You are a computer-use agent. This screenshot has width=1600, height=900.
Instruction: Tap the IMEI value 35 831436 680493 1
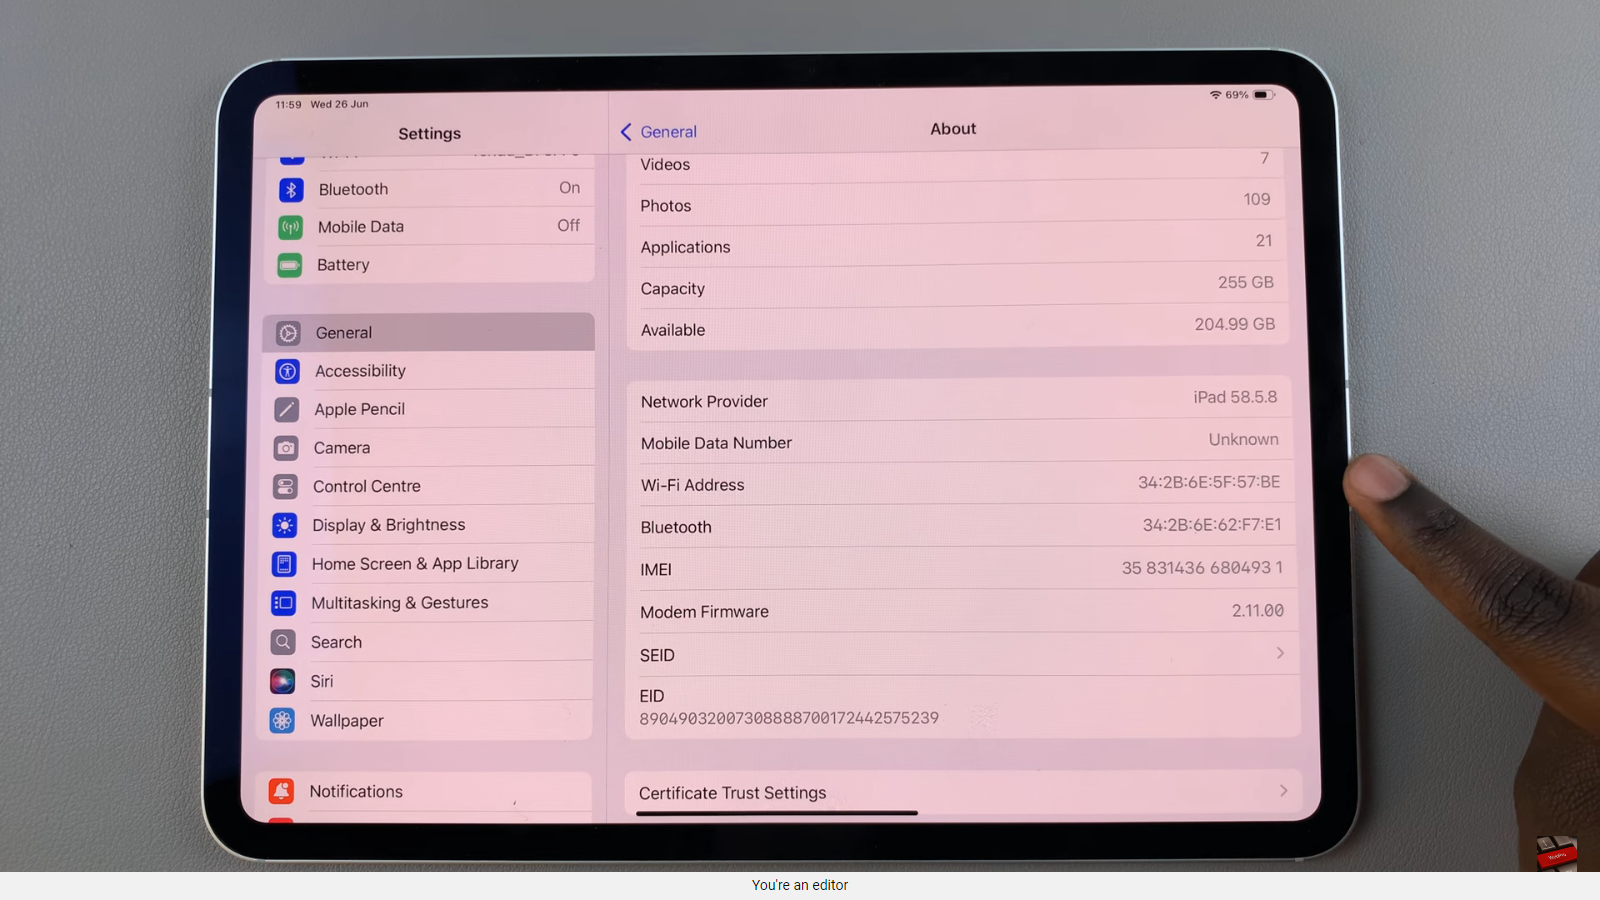[x=1202, y=568]
